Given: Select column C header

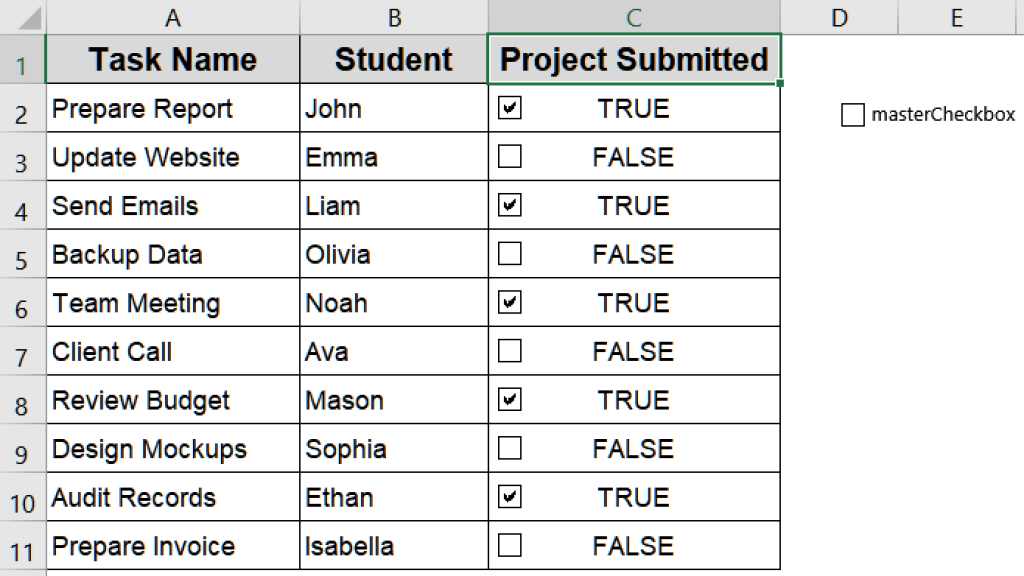Looking at the screenshot, I should pos(634,17).
